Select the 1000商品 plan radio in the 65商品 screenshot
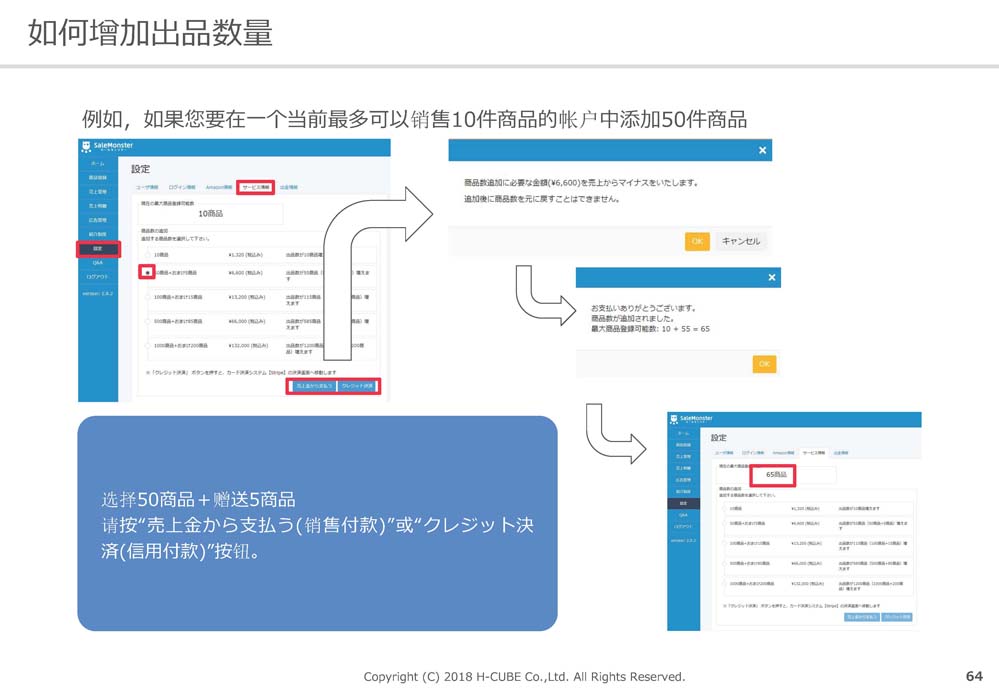999x692 pixels. (x=724, y=584)
